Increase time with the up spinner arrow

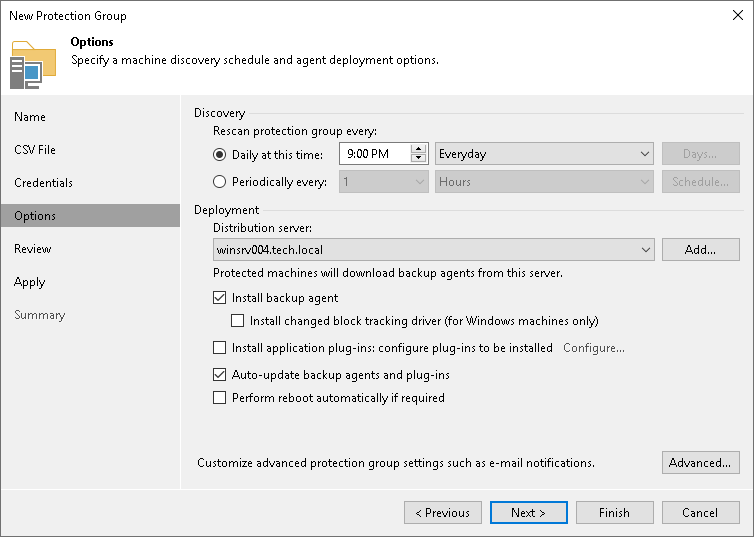point(419,149)
